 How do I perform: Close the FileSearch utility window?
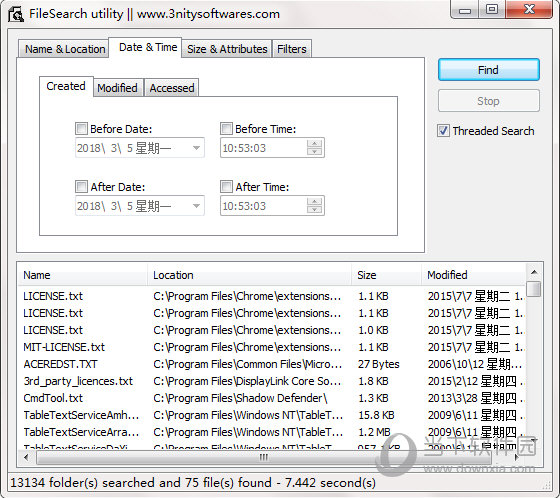tap(529, 10)
